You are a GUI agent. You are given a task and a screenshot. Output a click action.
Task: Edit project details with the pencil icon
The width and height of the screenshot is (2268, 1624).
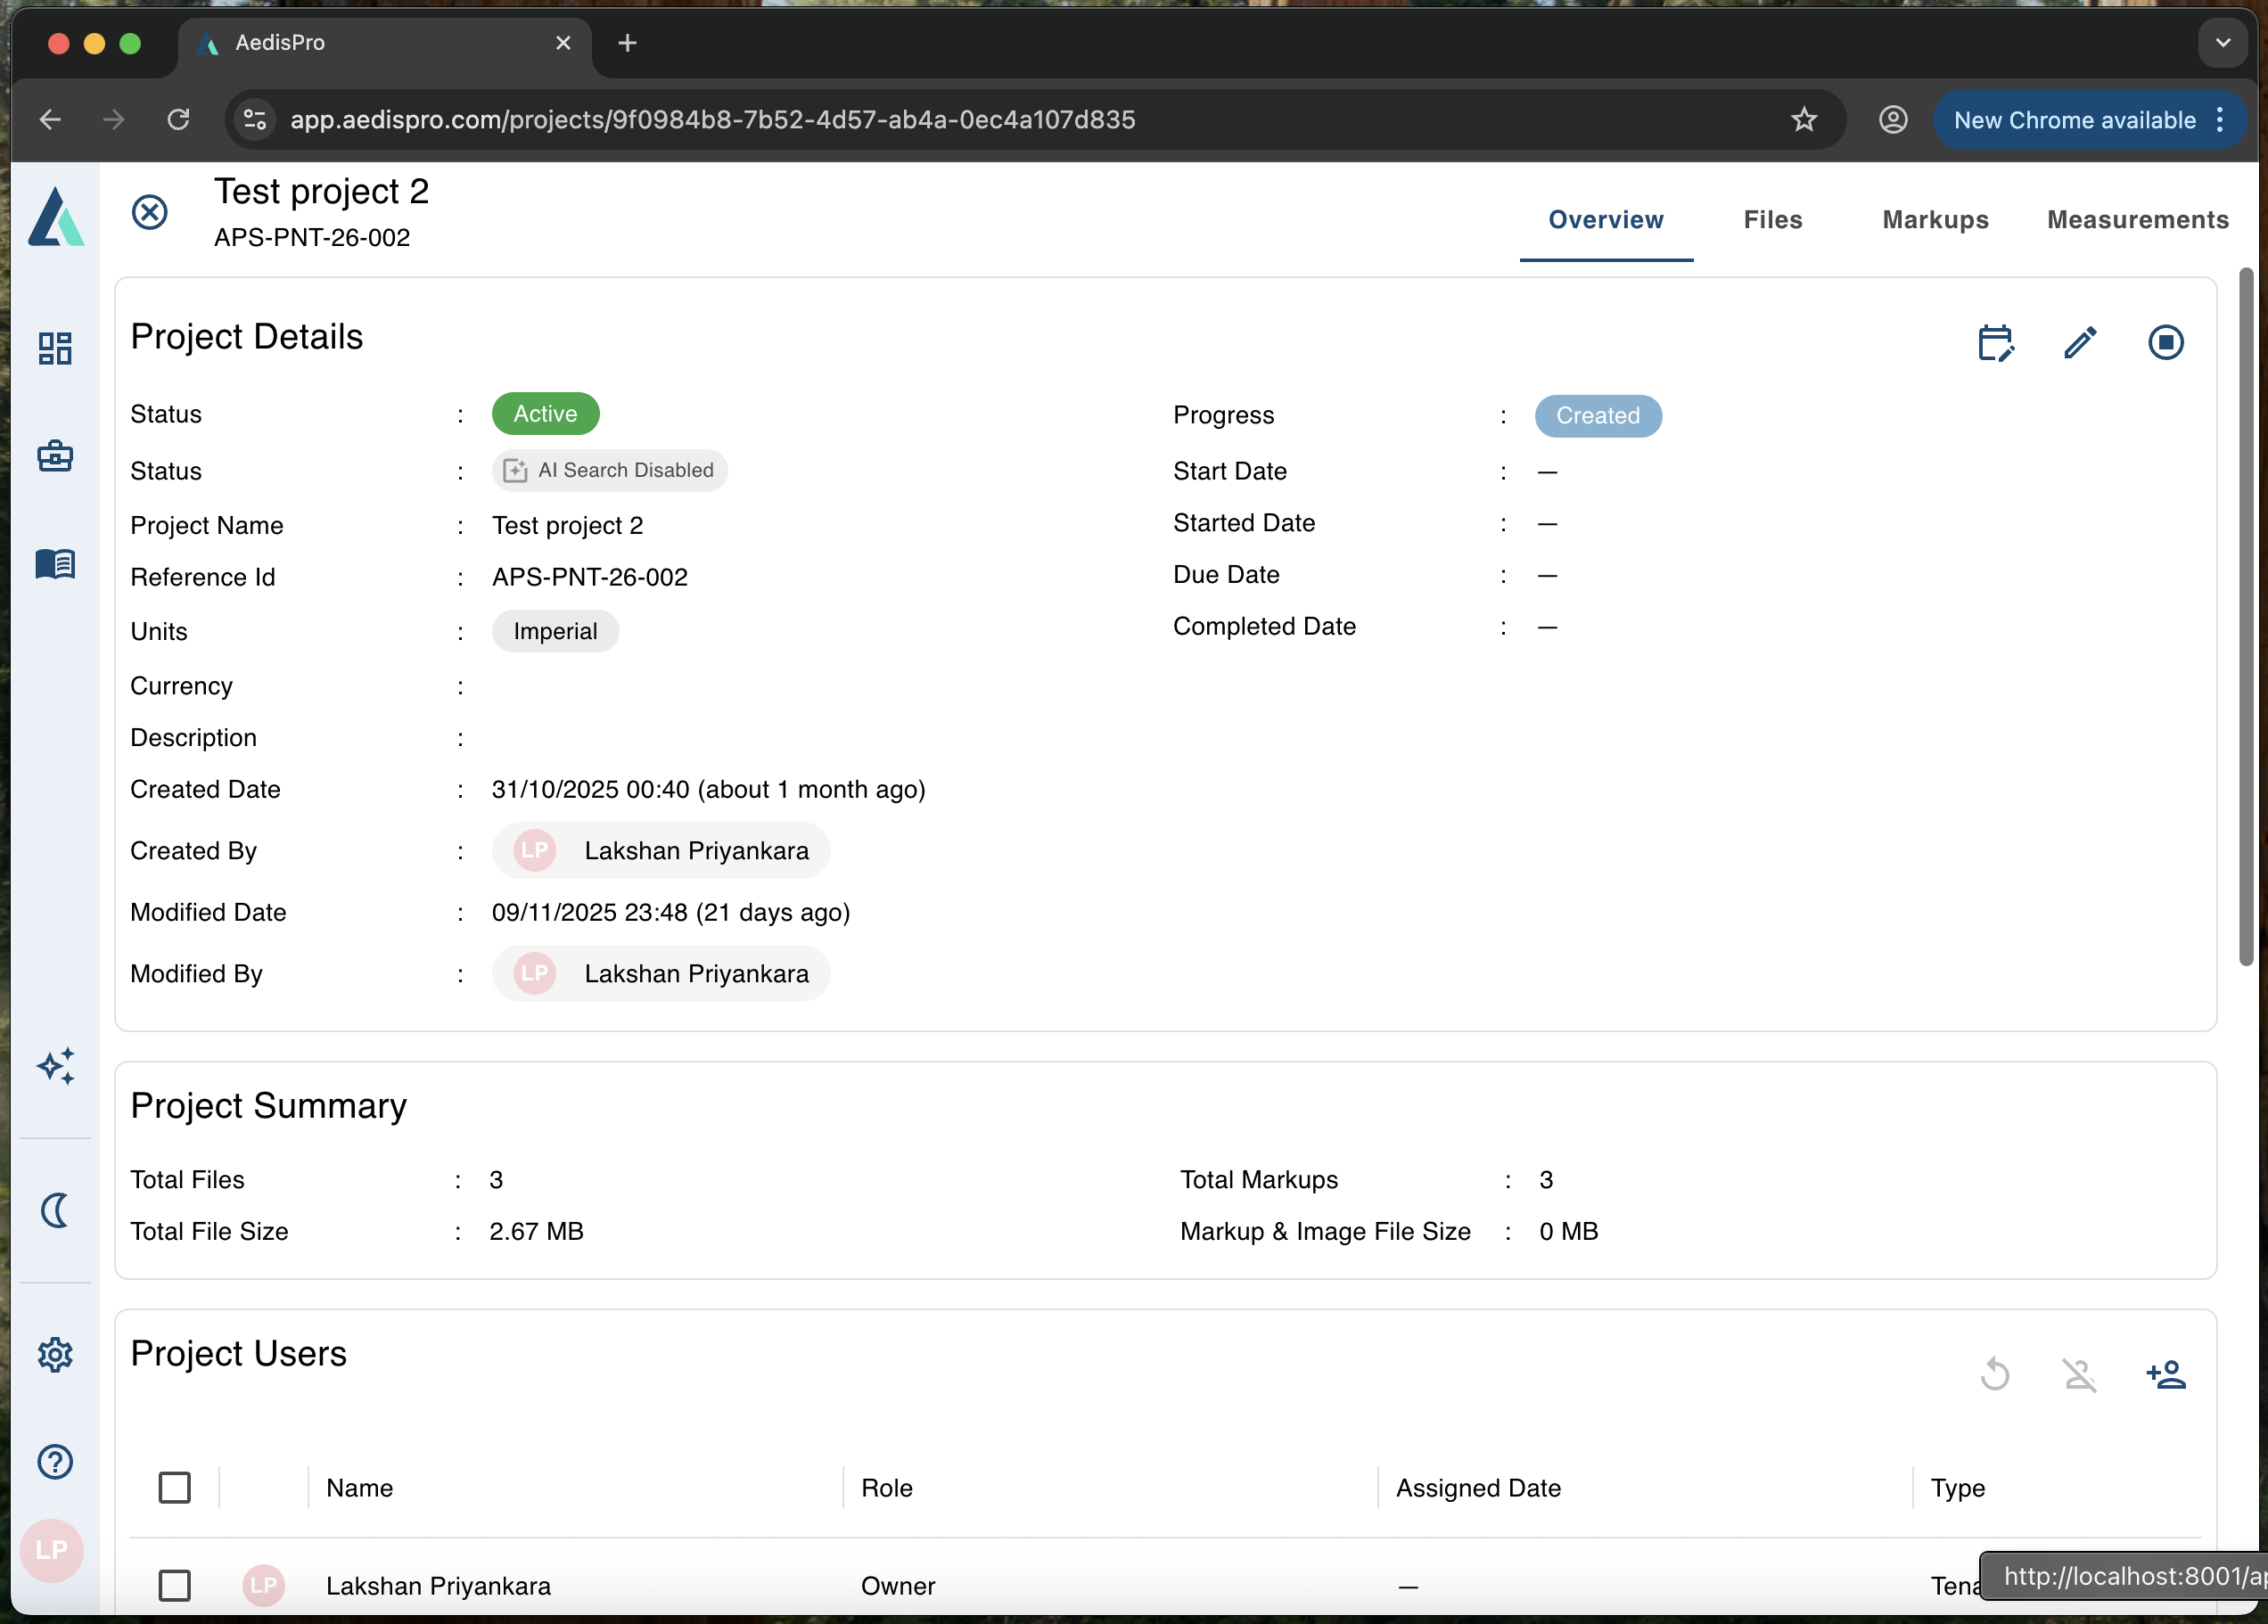click(2081, 341)
